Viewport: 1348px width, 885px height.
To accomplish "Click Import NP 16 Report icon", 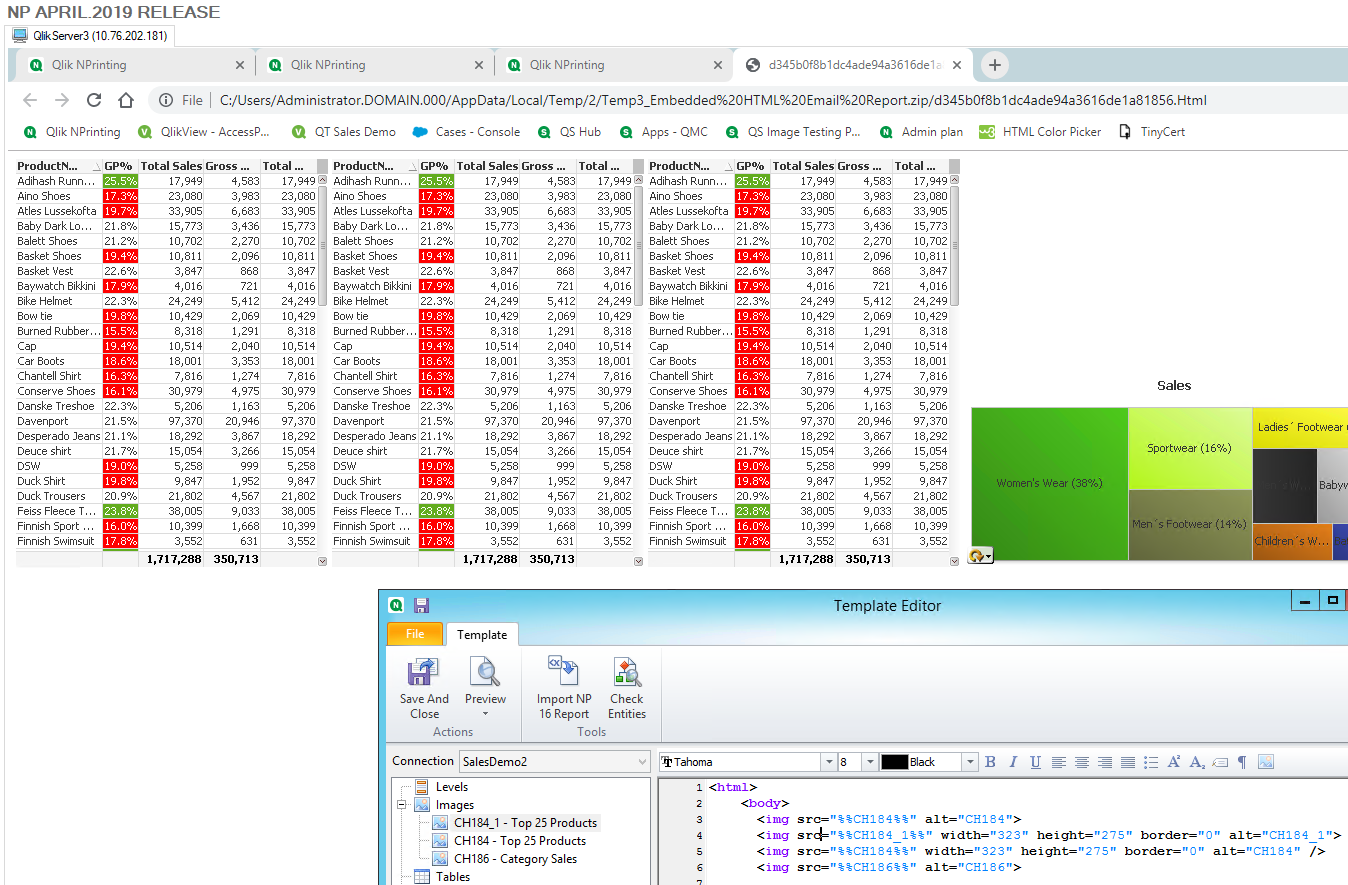I will (563, 672).
